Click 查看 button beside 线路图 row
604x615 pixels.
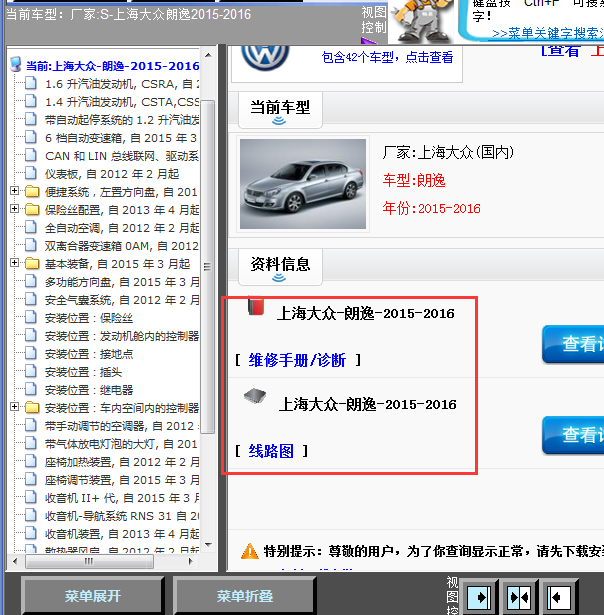coord(573,435)
